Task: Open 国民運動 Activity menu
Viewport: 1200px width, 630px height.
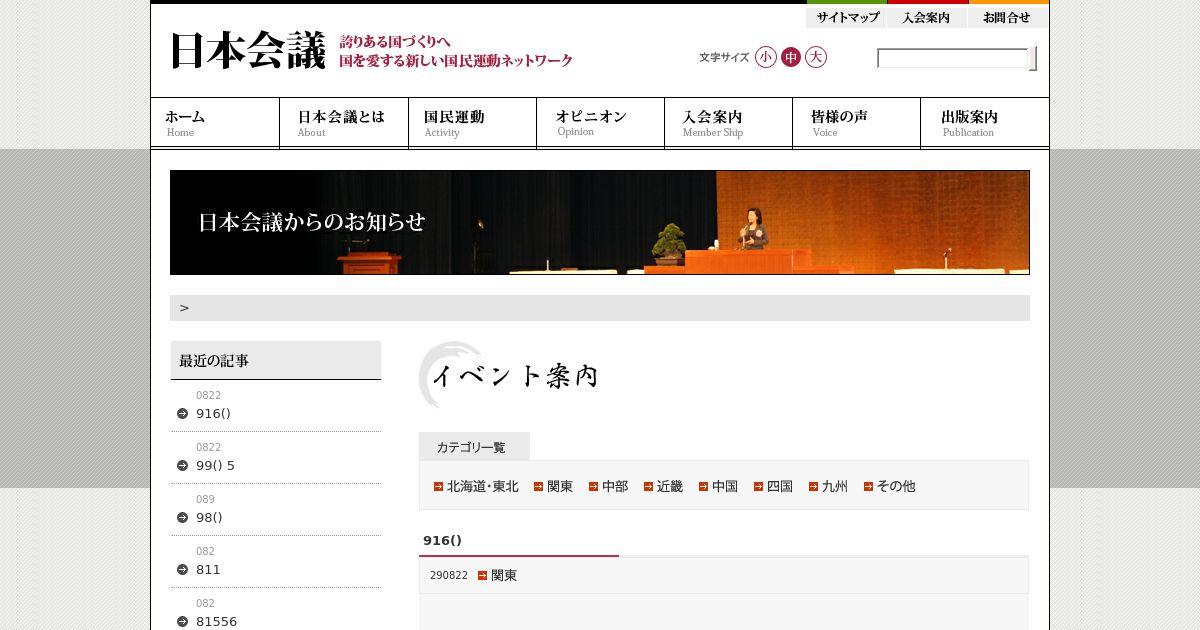Action: tap(472, 123)
